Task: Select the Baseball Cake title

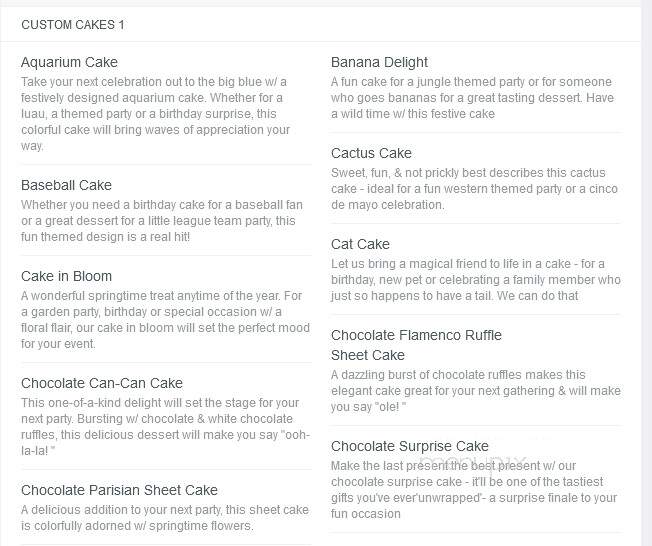Action: click(67, 185)
